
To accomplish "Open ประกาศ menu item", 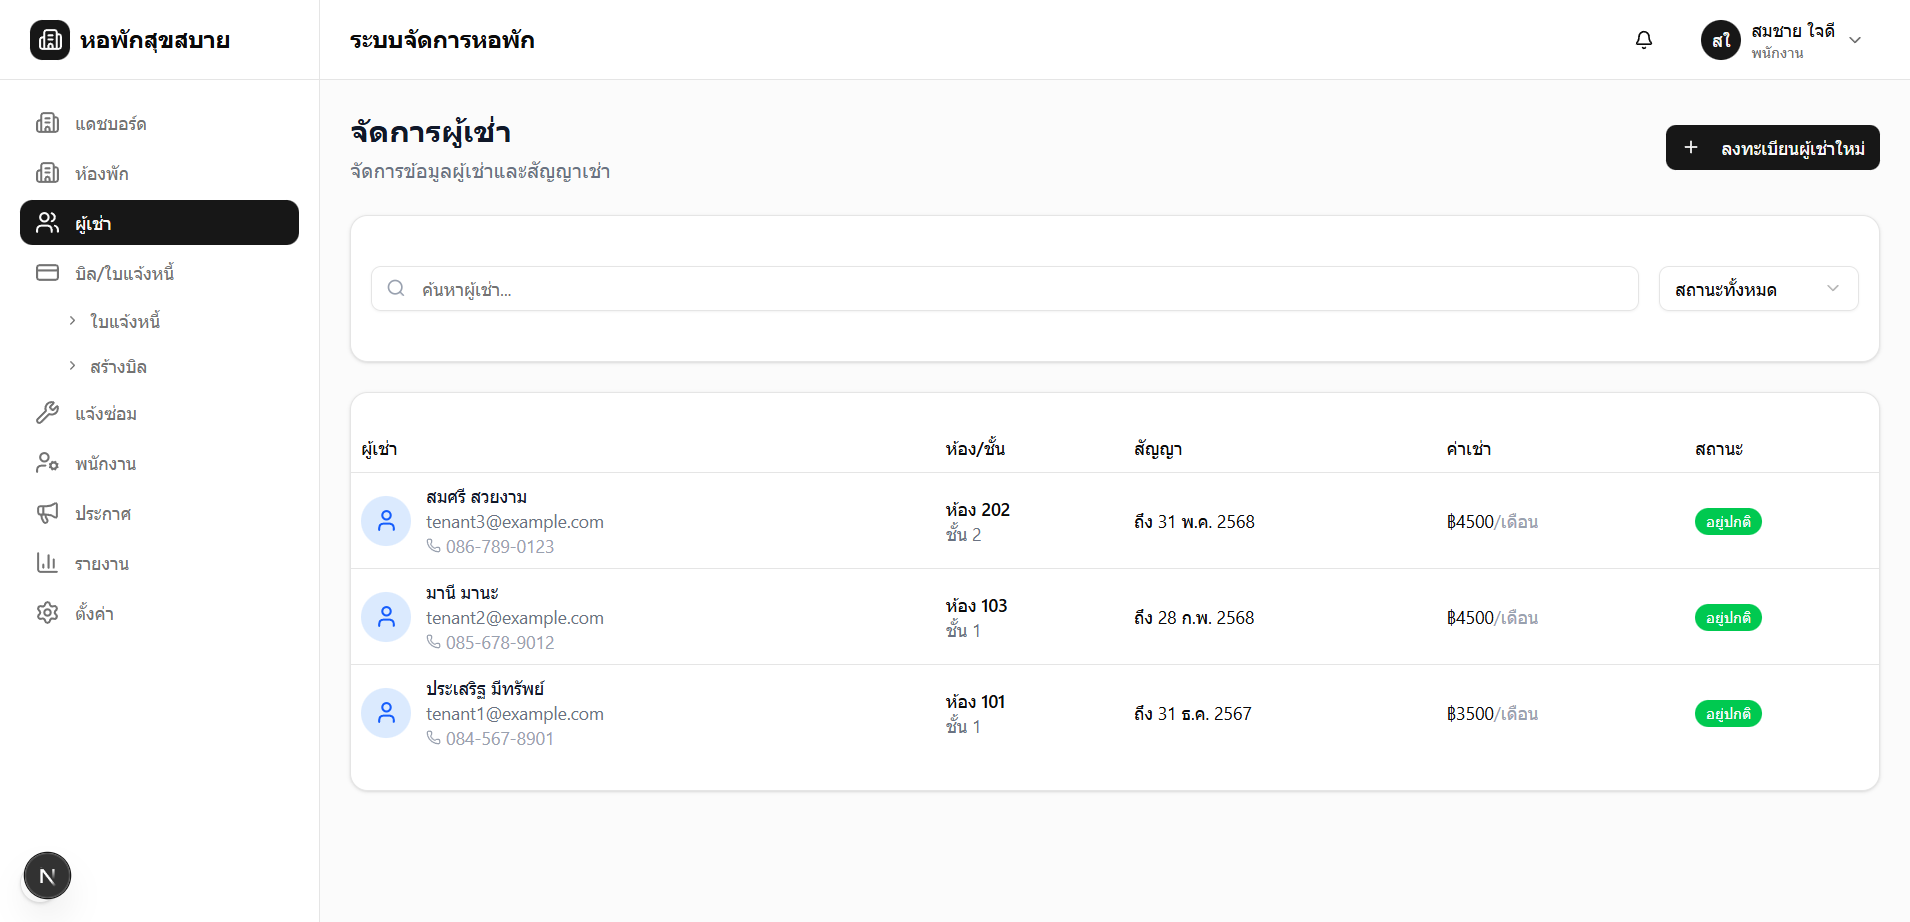I will coord(159,513).
